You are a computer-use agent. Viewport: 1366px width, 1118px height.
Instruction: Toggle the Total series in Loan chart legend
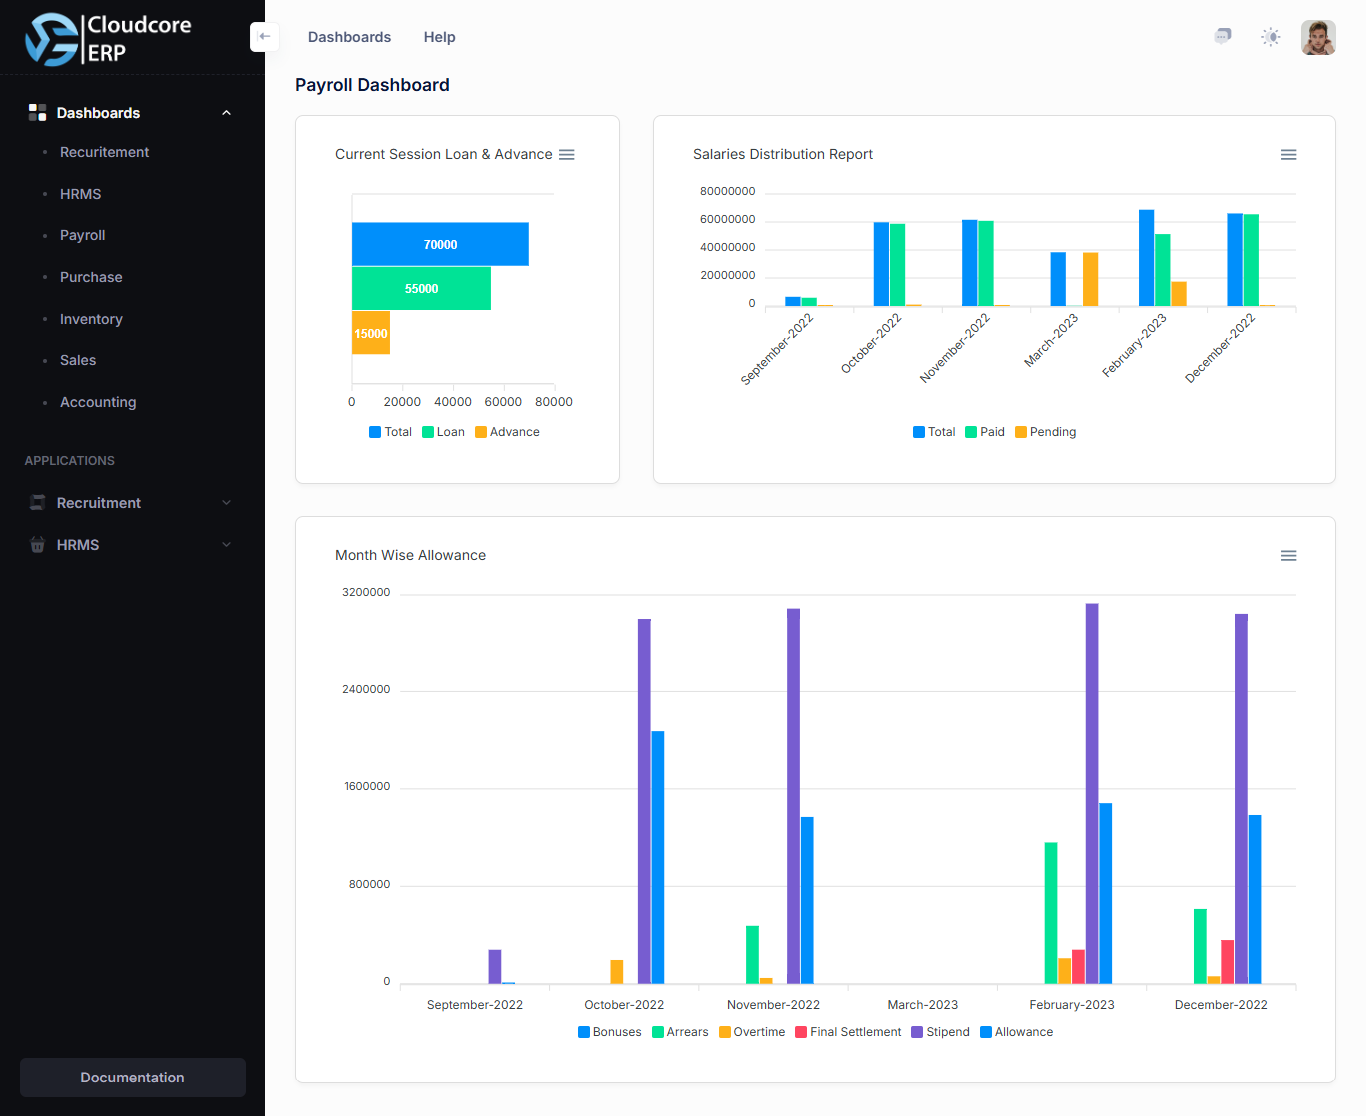click(x=390, y=432)
